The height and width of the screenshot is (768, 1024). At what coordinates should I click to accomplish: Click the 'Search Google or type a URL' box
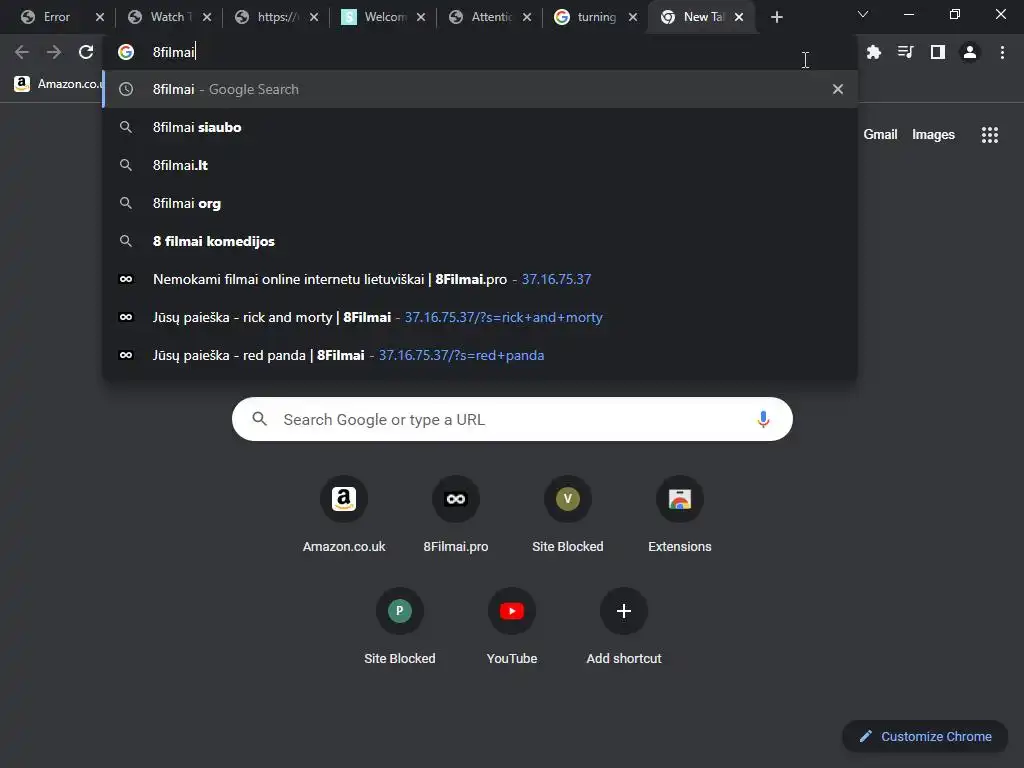click(x=512, y=419)
